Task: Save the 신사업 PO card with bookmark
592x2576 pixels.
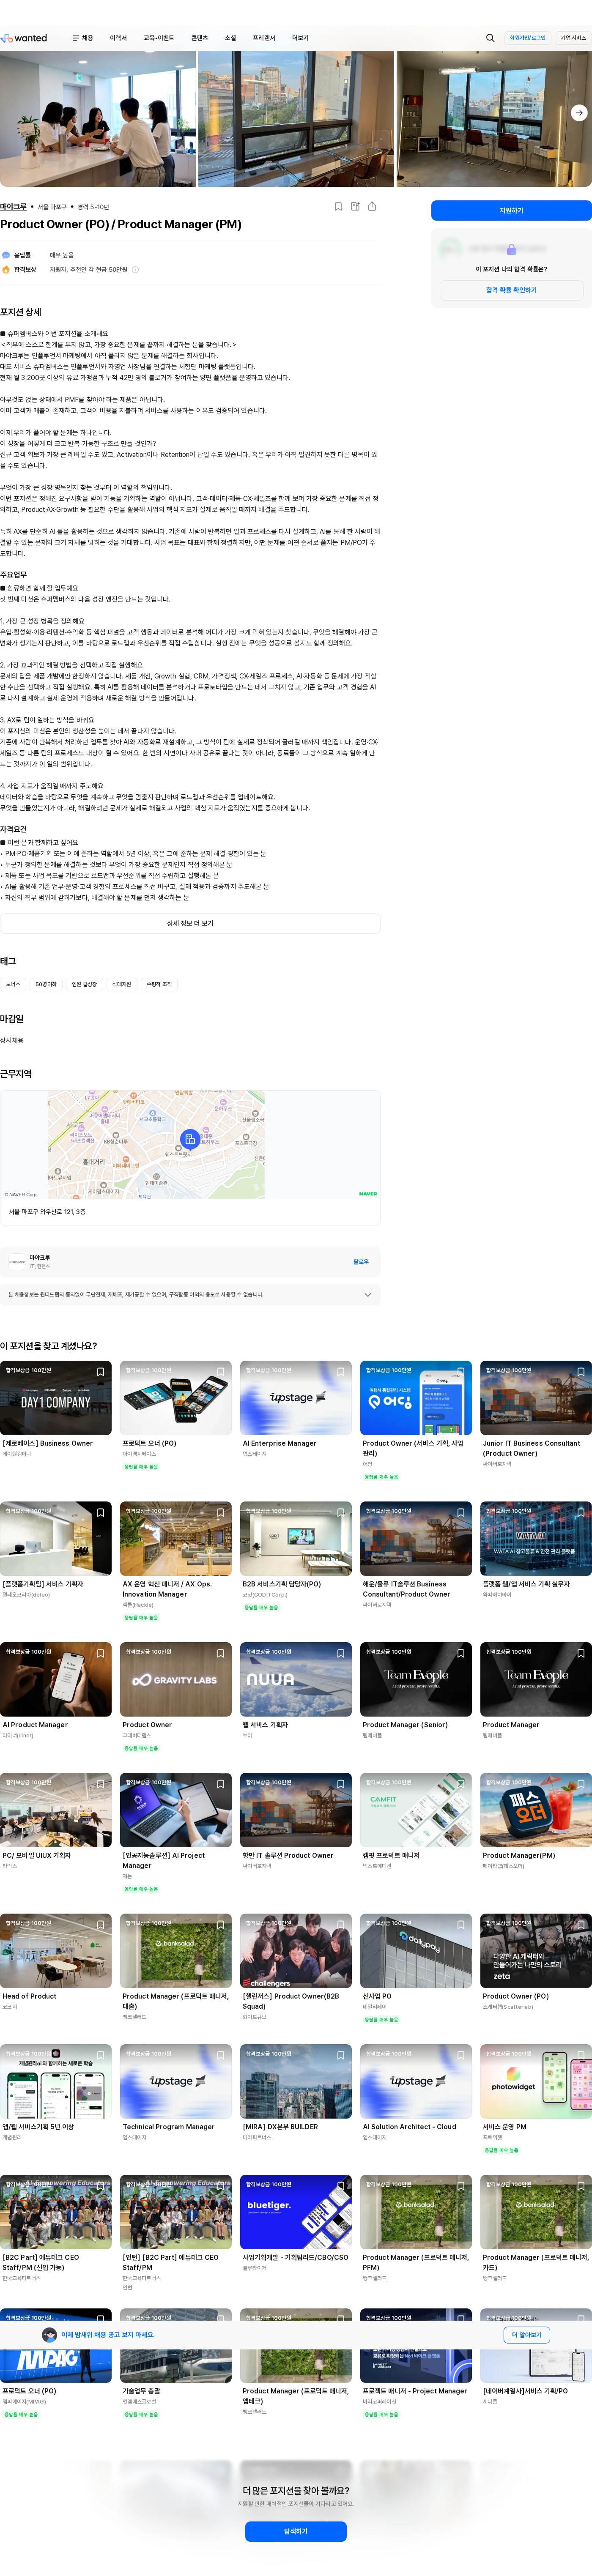Action: pyautogui.click(x=460, y=1924)
